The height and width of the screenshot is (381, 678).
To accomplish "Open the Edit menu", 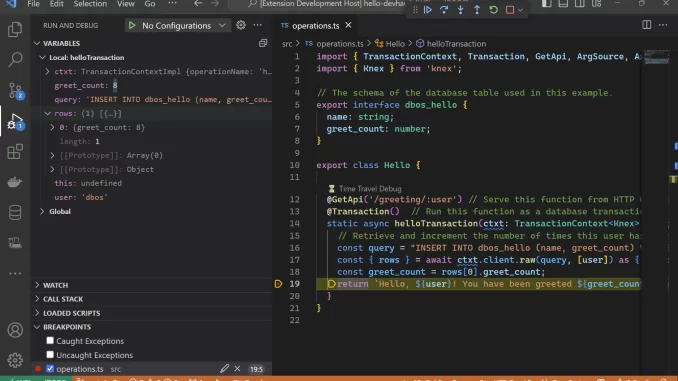I will (56, 4).
